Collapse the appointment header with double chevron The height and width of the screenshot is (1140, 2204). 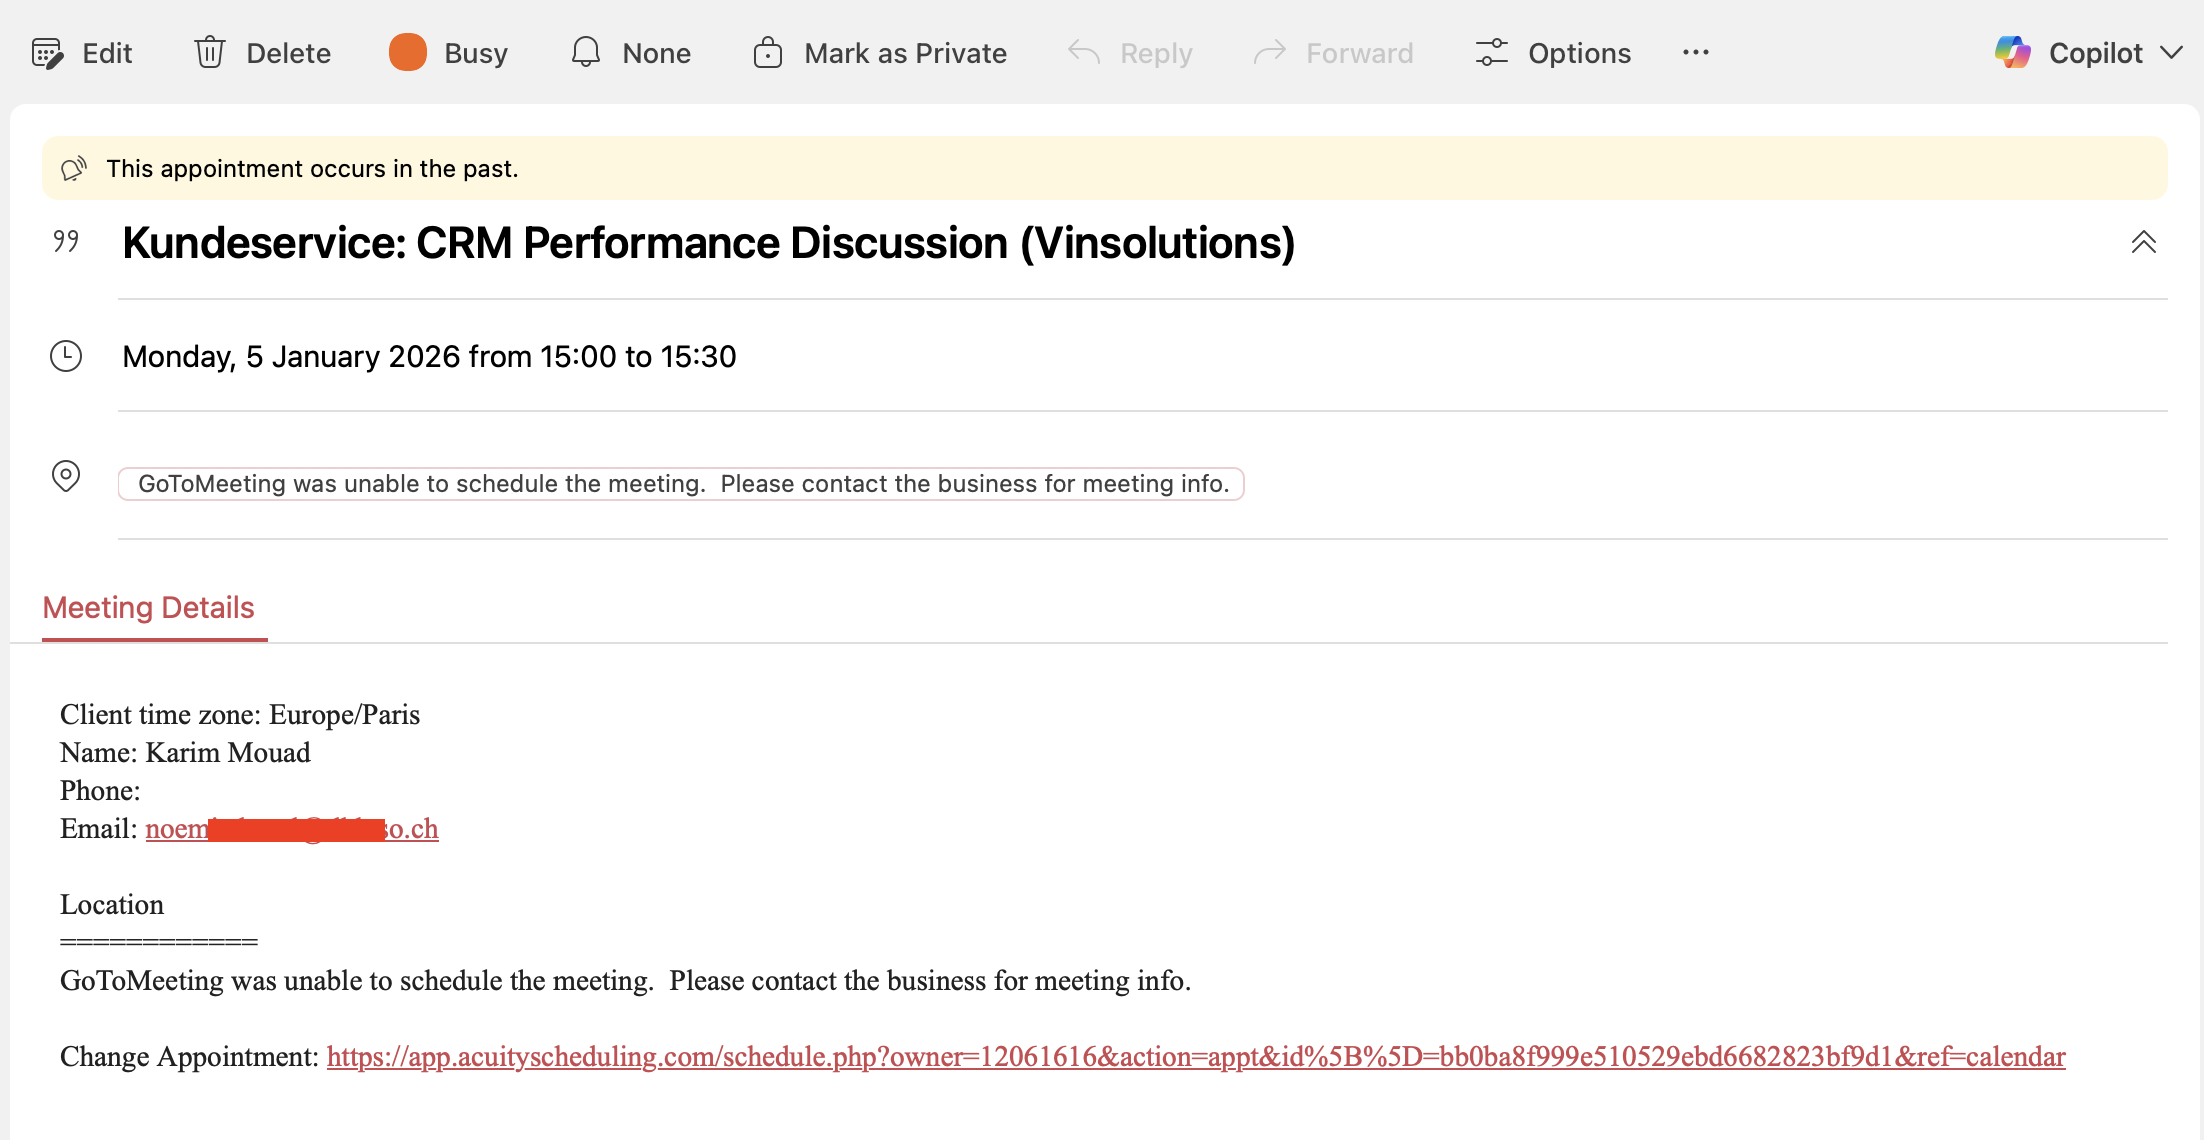2143,243
